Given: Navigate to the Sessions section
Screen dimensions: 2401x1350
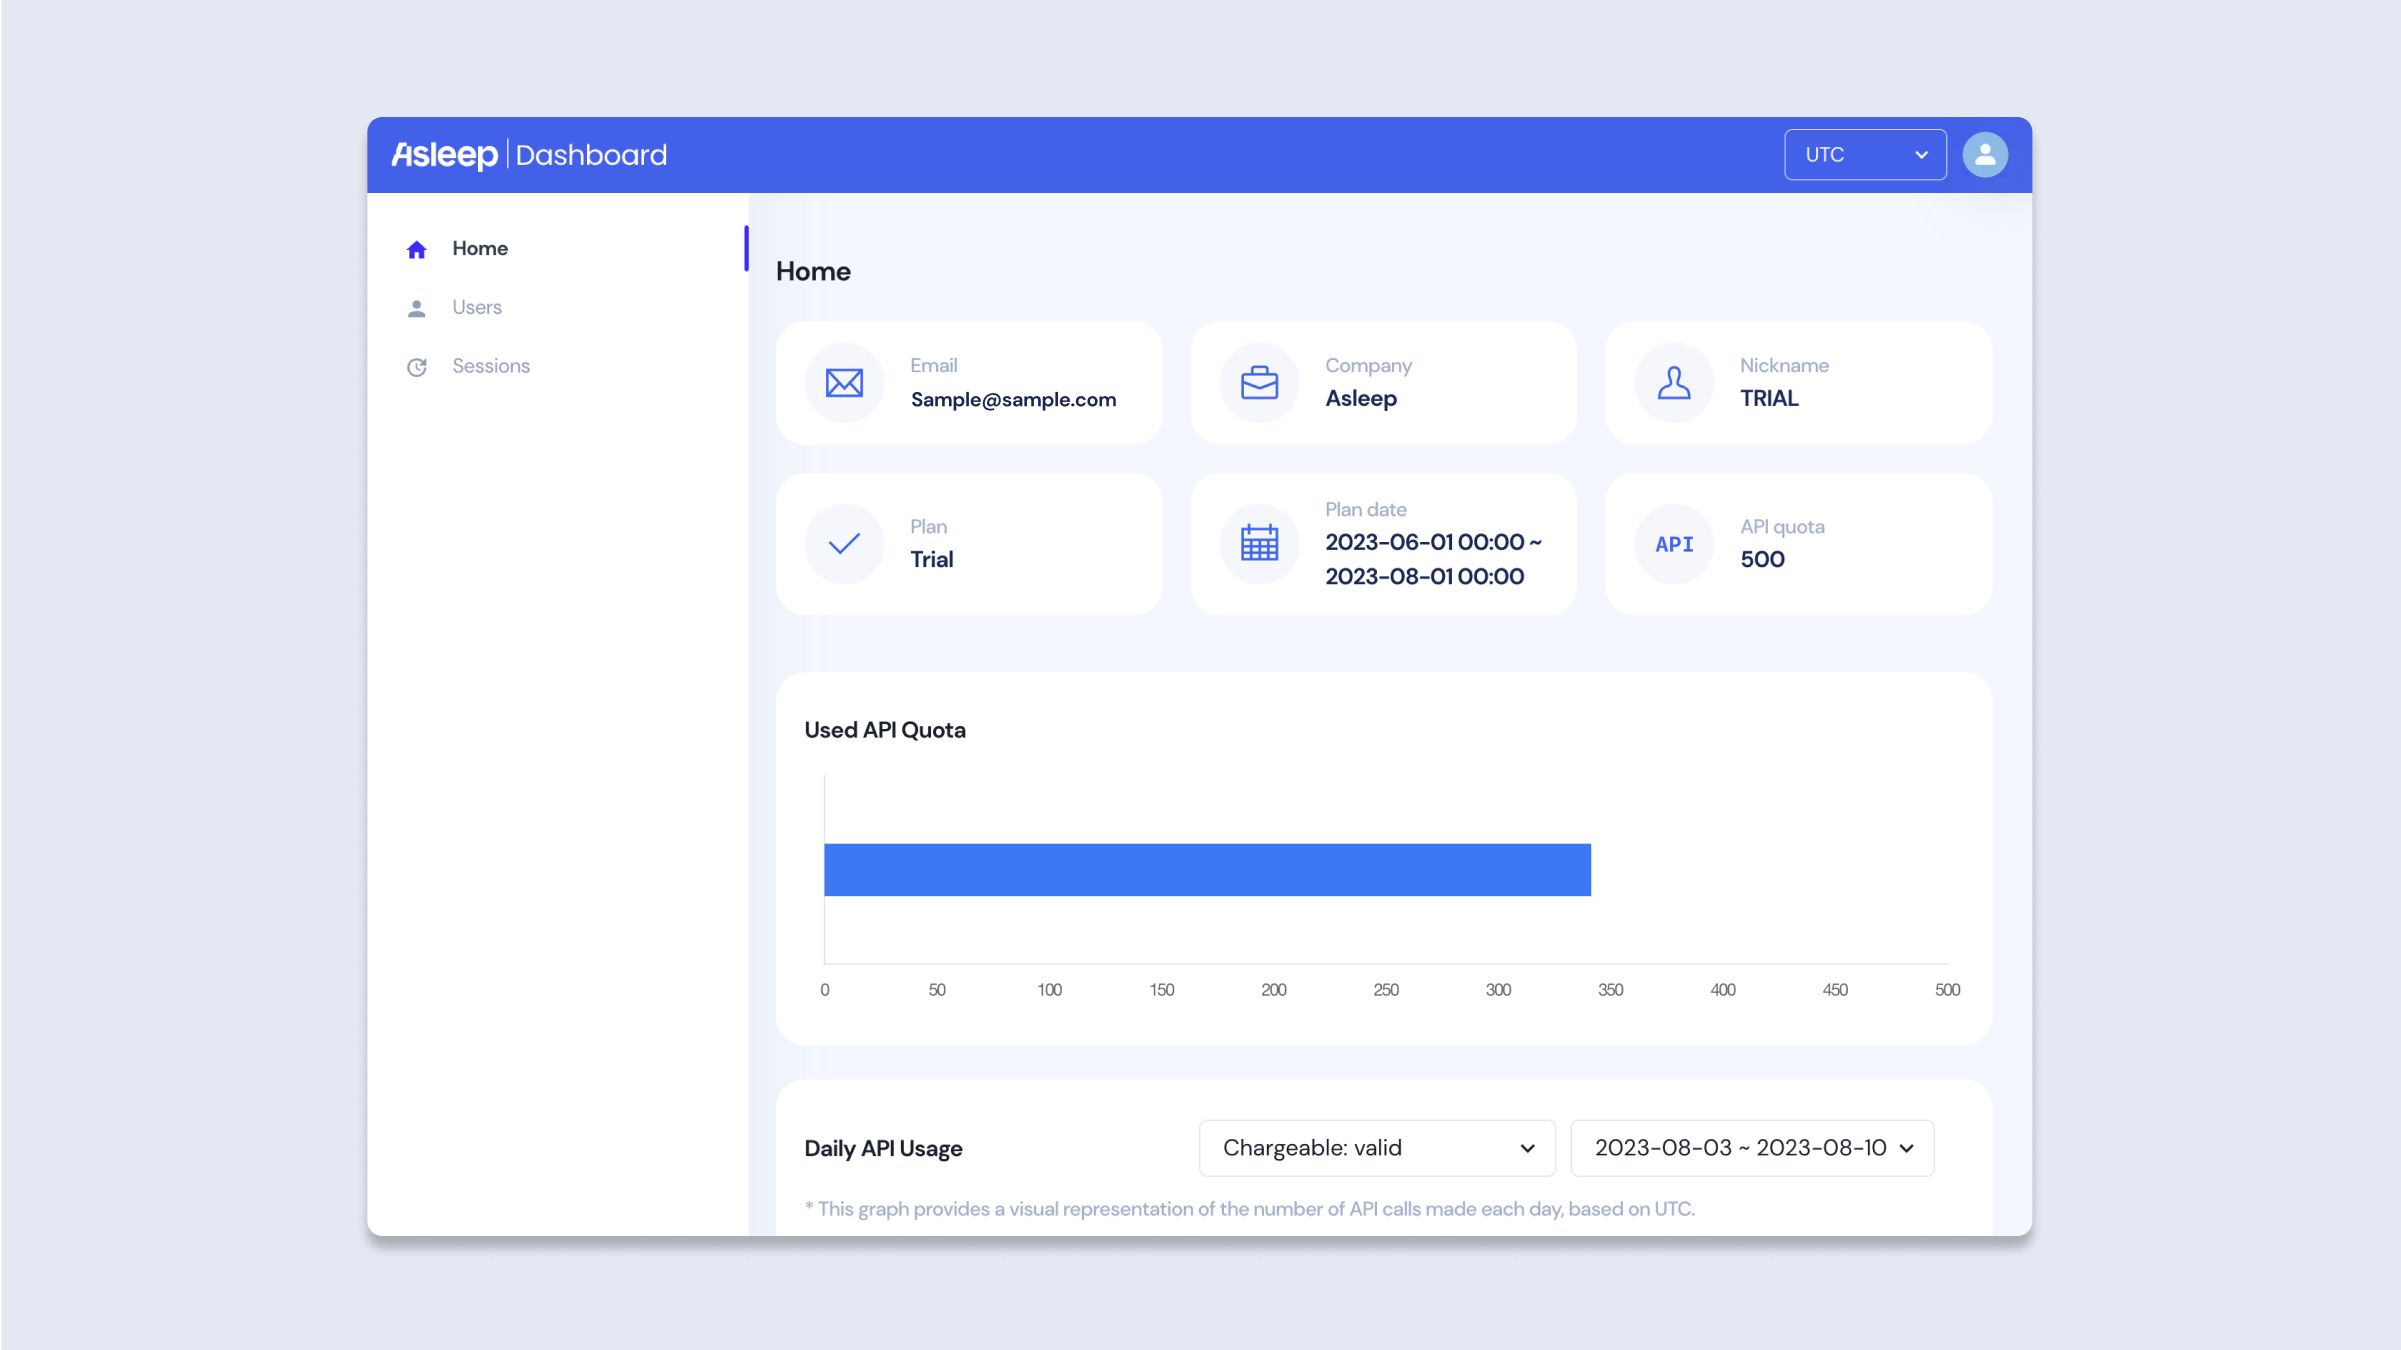Looking at the screenshot, I should pos(491,366).
